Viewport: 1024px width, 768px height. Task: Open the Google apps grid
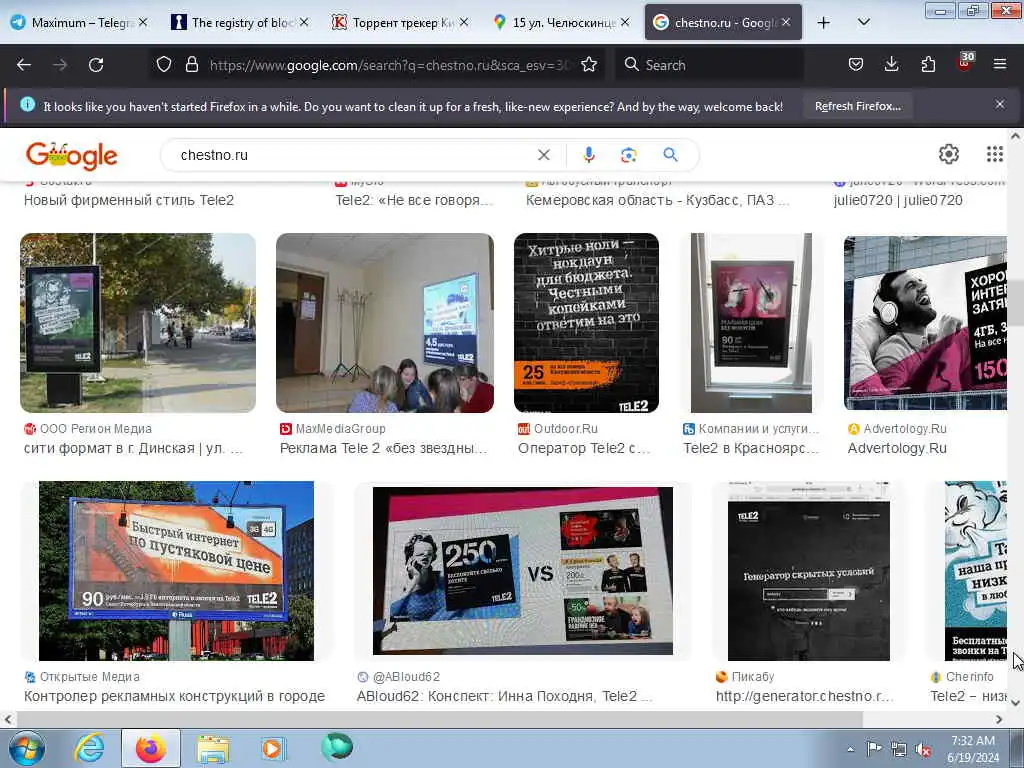click(x=994, y=154)
